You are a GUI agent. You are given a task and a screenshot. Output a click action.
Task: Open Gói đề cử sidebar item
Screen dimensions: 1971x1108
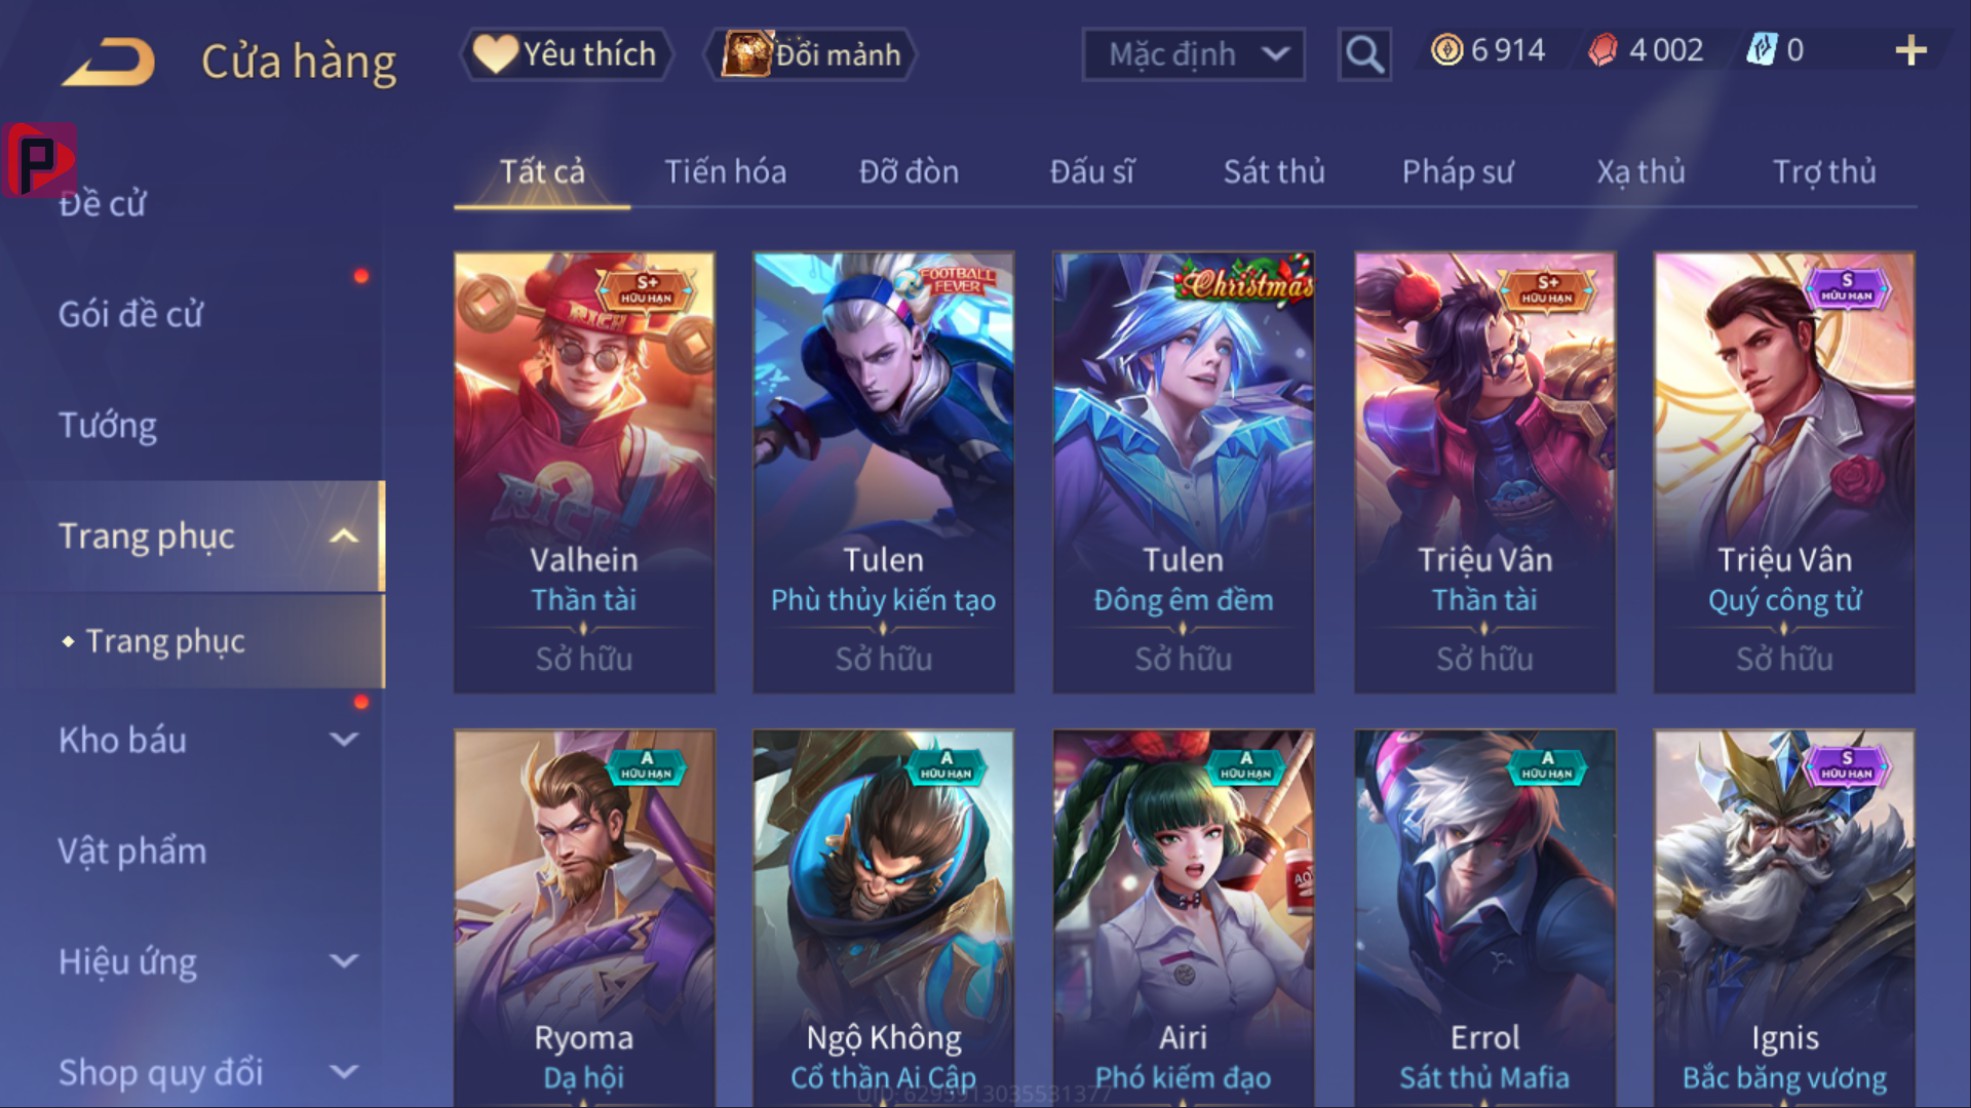coord(131,315)
